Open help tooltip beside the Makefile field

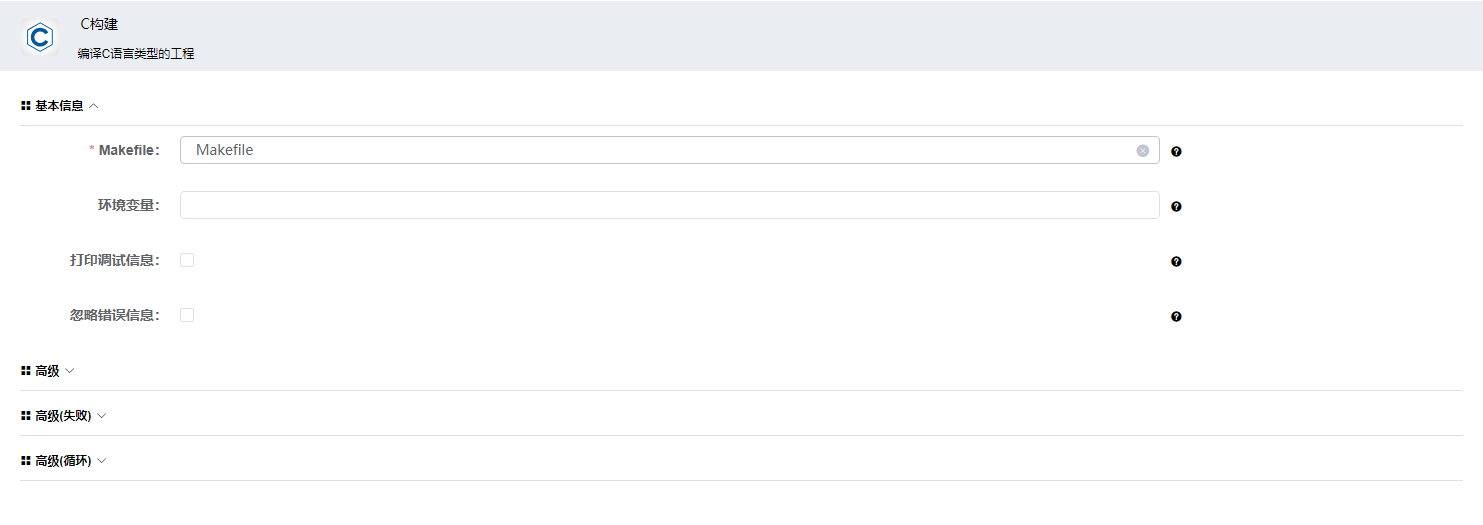(x=1176, y=152)
